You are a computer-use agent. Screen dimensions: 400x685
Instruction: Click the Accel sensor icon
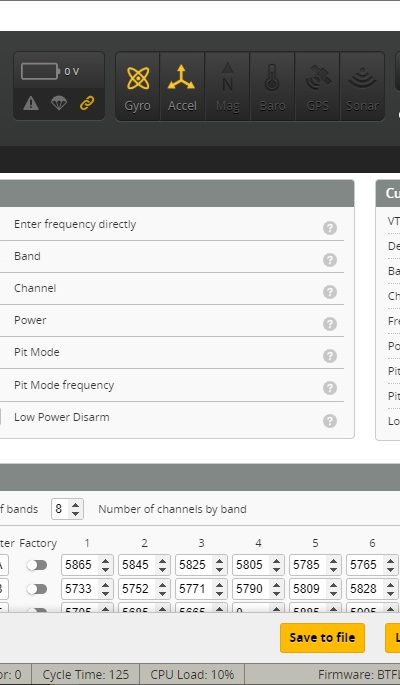182,86
